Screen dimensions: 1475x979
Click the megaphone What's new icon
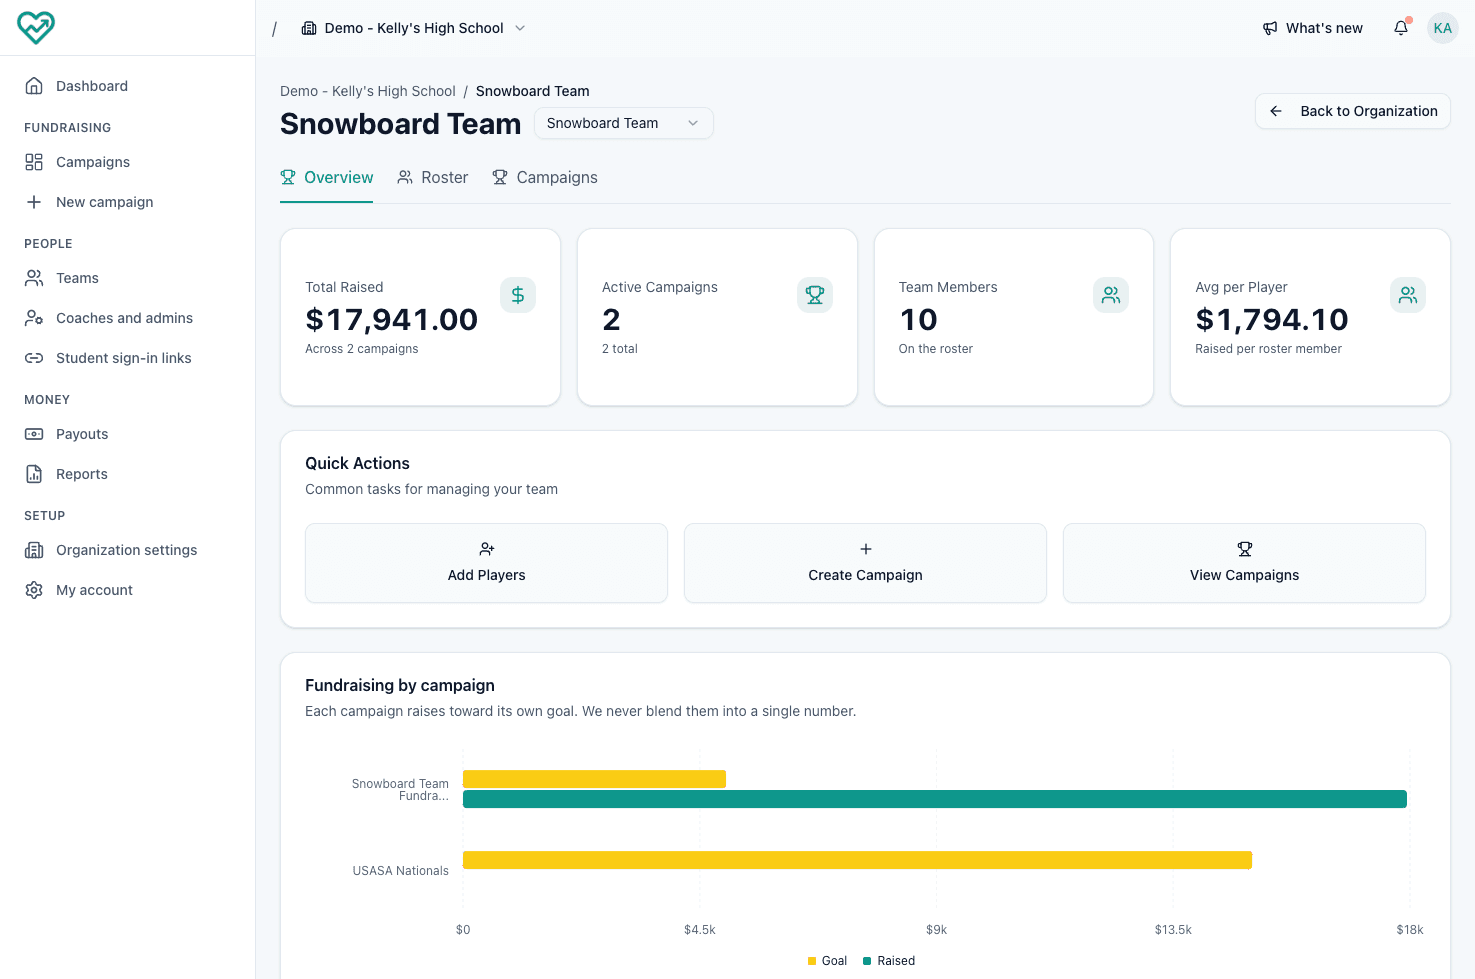click(x=1270, y=28)
